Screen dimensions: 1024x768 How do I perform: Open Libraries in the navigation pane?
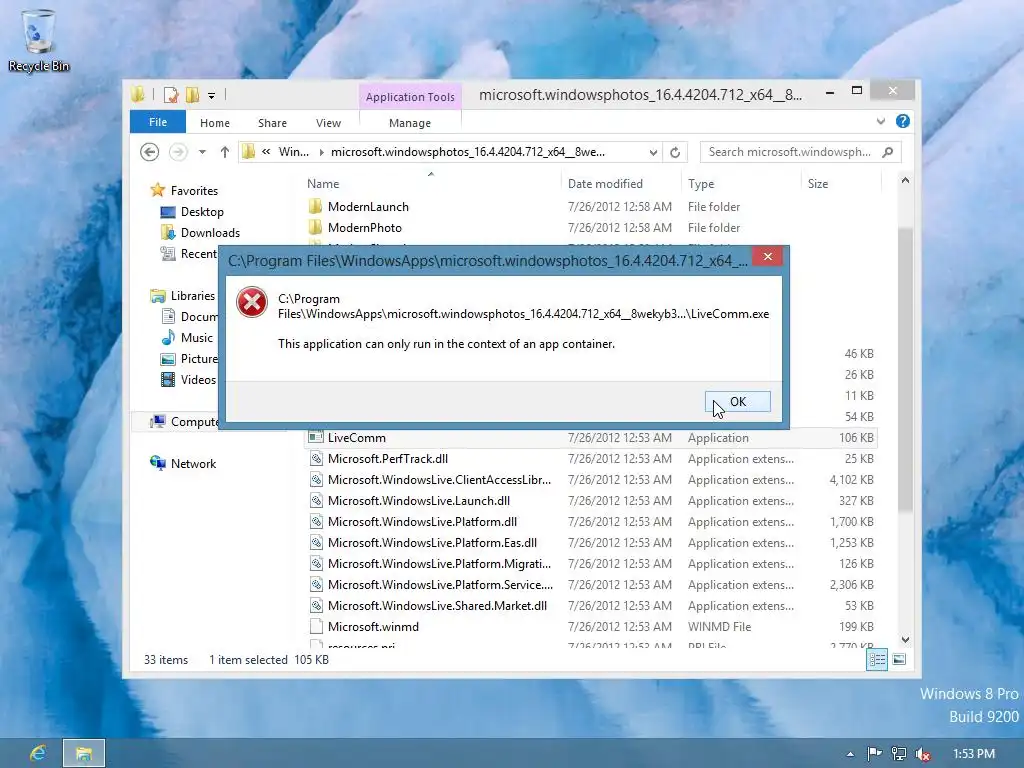click(193, 296)
